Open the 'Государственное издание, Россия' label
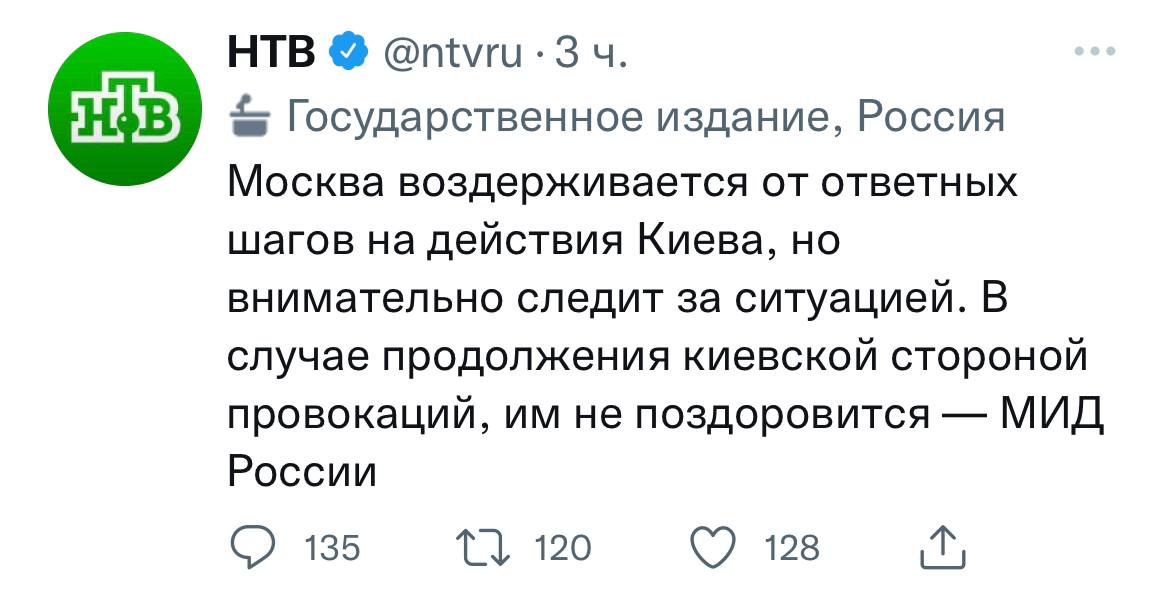The width and height of the screenshot is (1170, 613). point(645,118)
